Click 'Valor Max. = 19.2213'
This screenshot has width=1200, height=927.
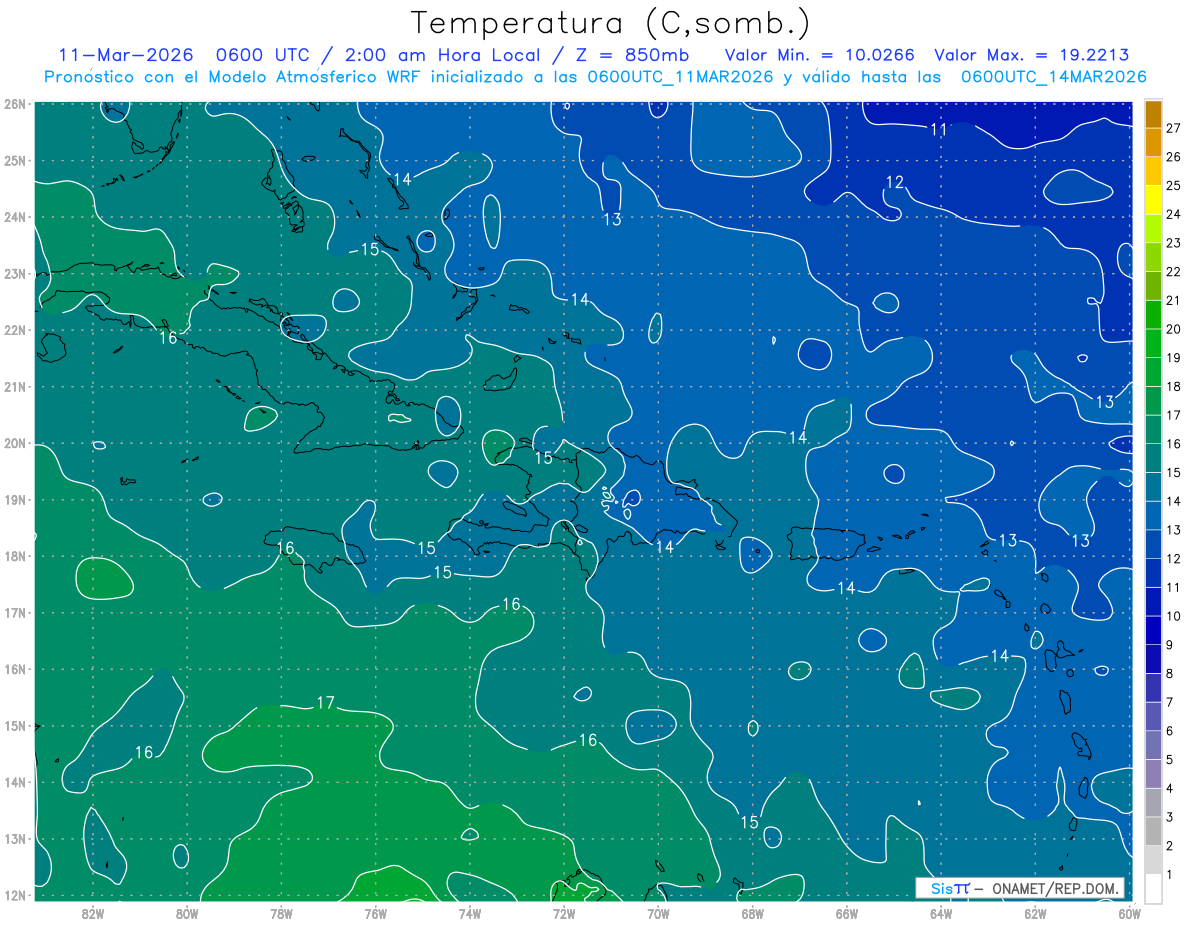click(1032, 55)
